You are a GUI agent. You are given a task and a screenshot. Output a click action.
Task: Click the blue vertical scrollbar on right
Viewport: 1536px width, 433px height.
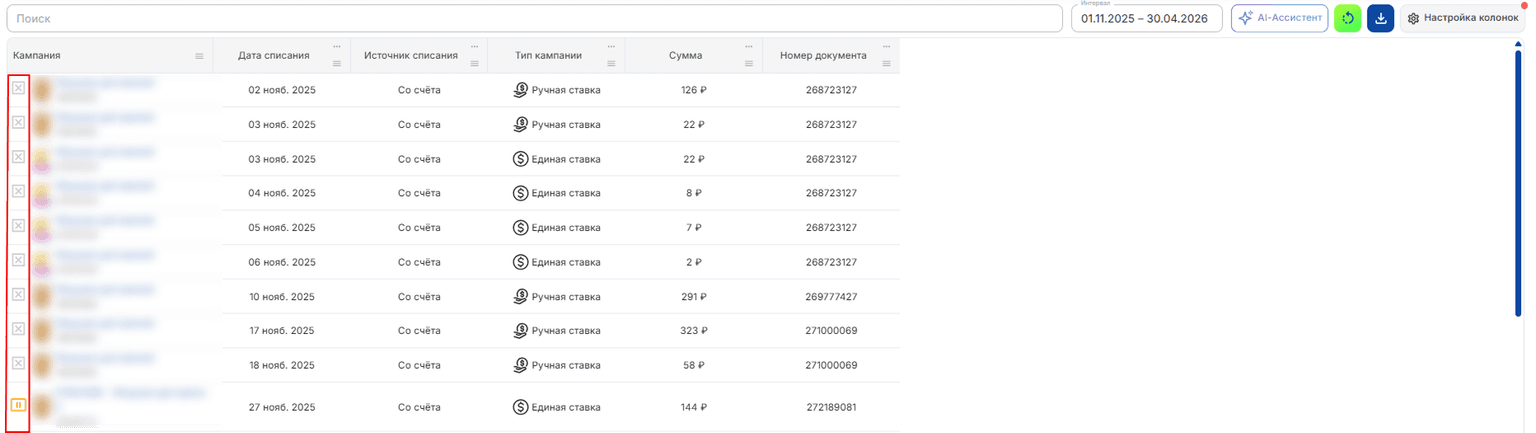[x=1521, y=180]
